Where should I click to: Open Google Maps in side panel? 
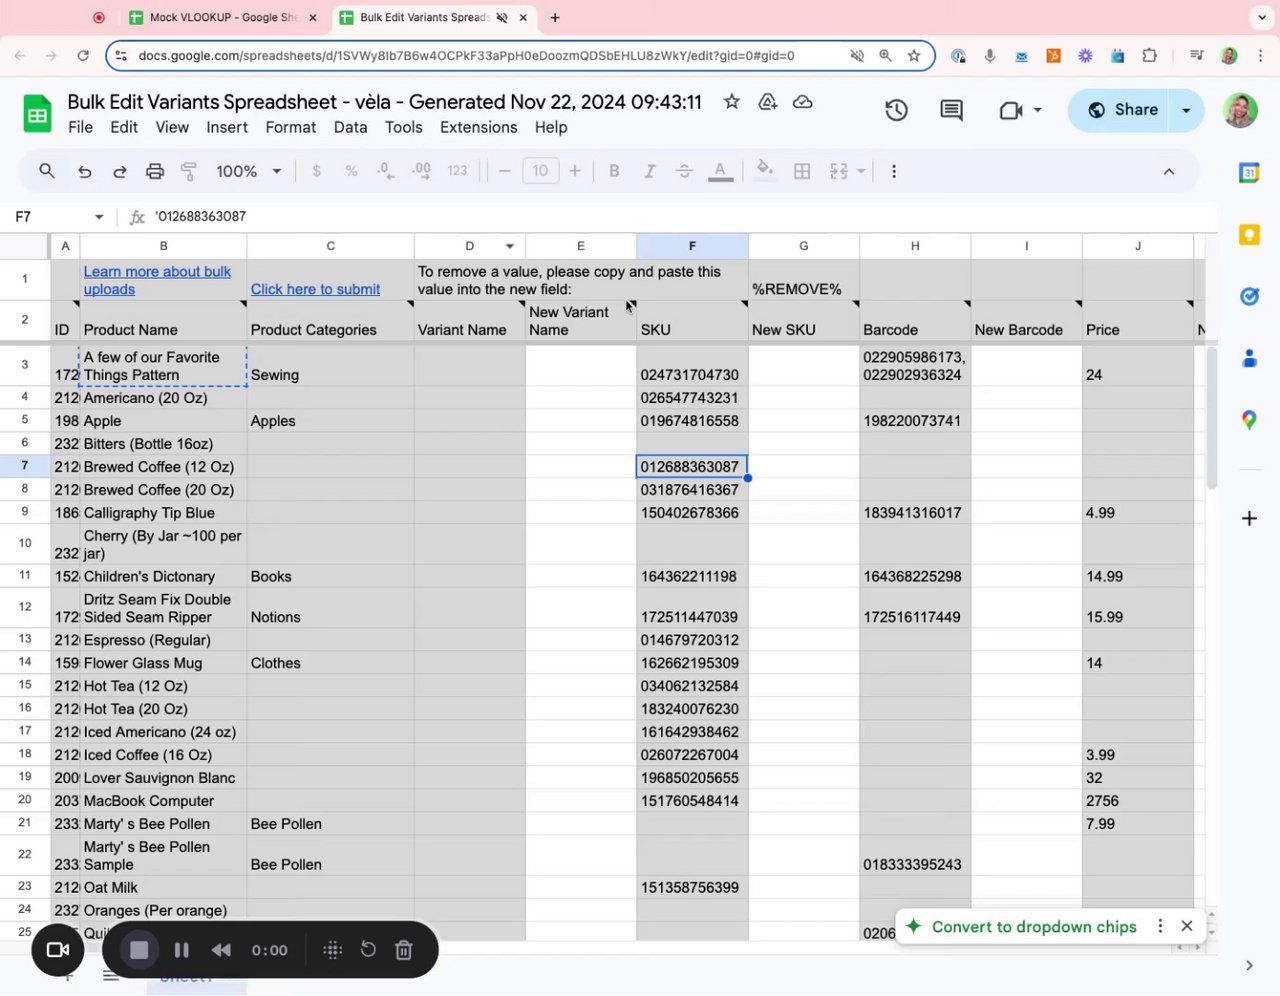click(1248, 420)
